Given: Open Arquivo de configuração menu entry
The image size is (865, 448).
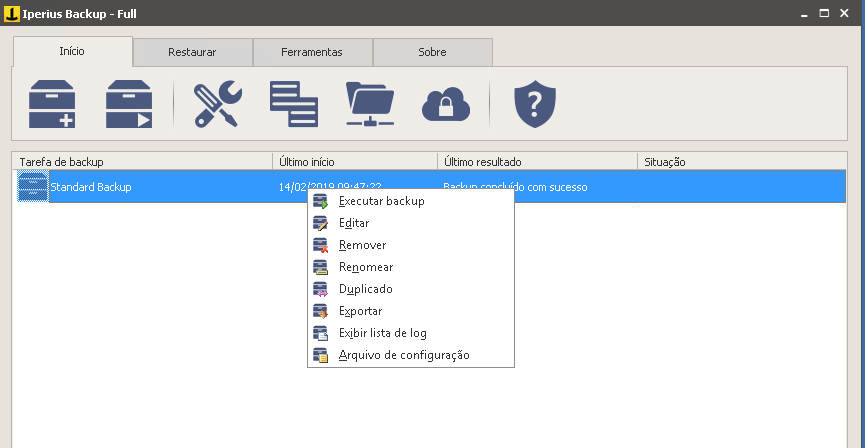Looking at the screenshot, I should [410, 355].
